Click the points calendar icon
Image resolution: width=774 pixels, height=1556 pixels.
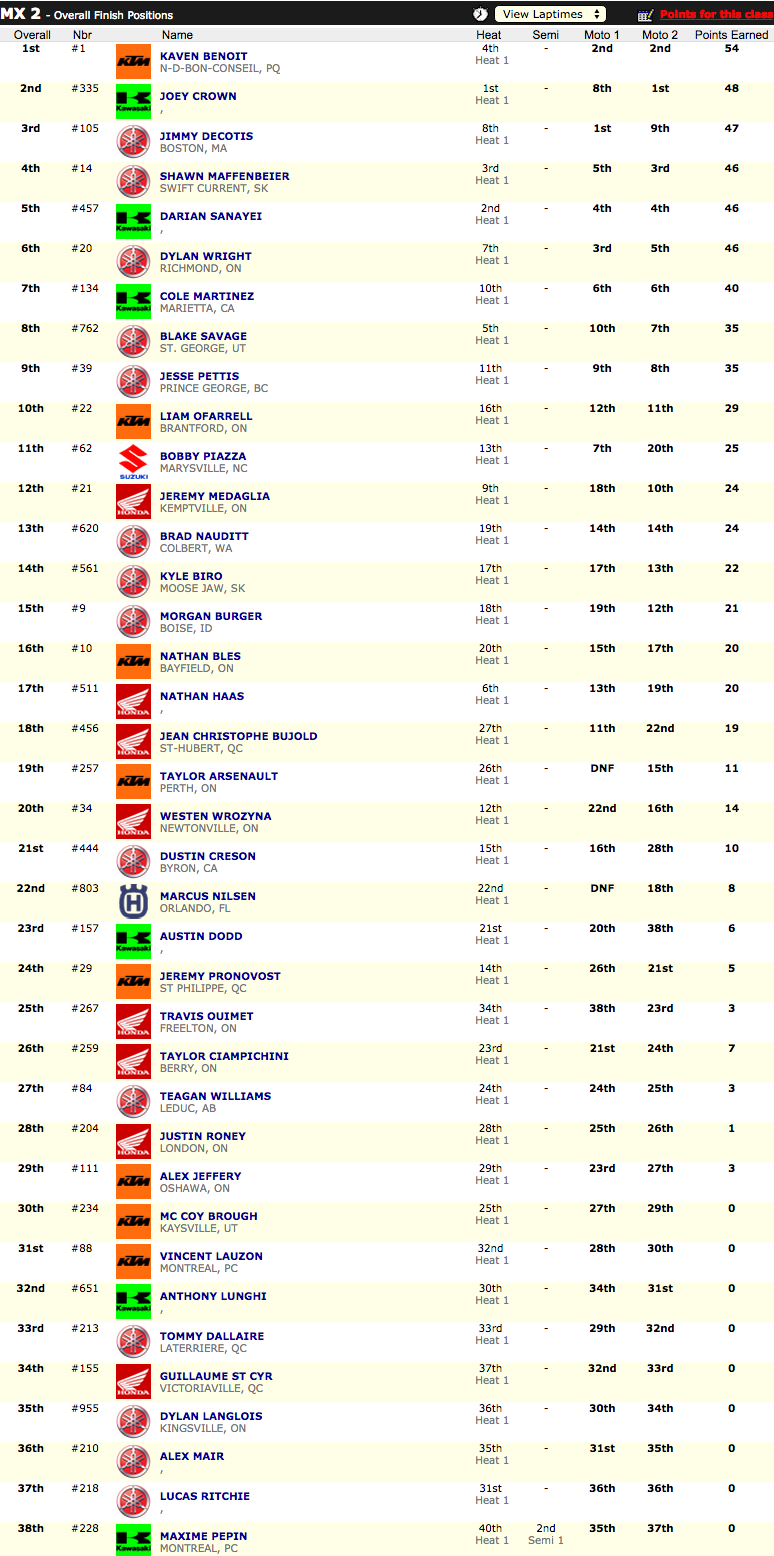pyautogui.click(x=646, y=15)
